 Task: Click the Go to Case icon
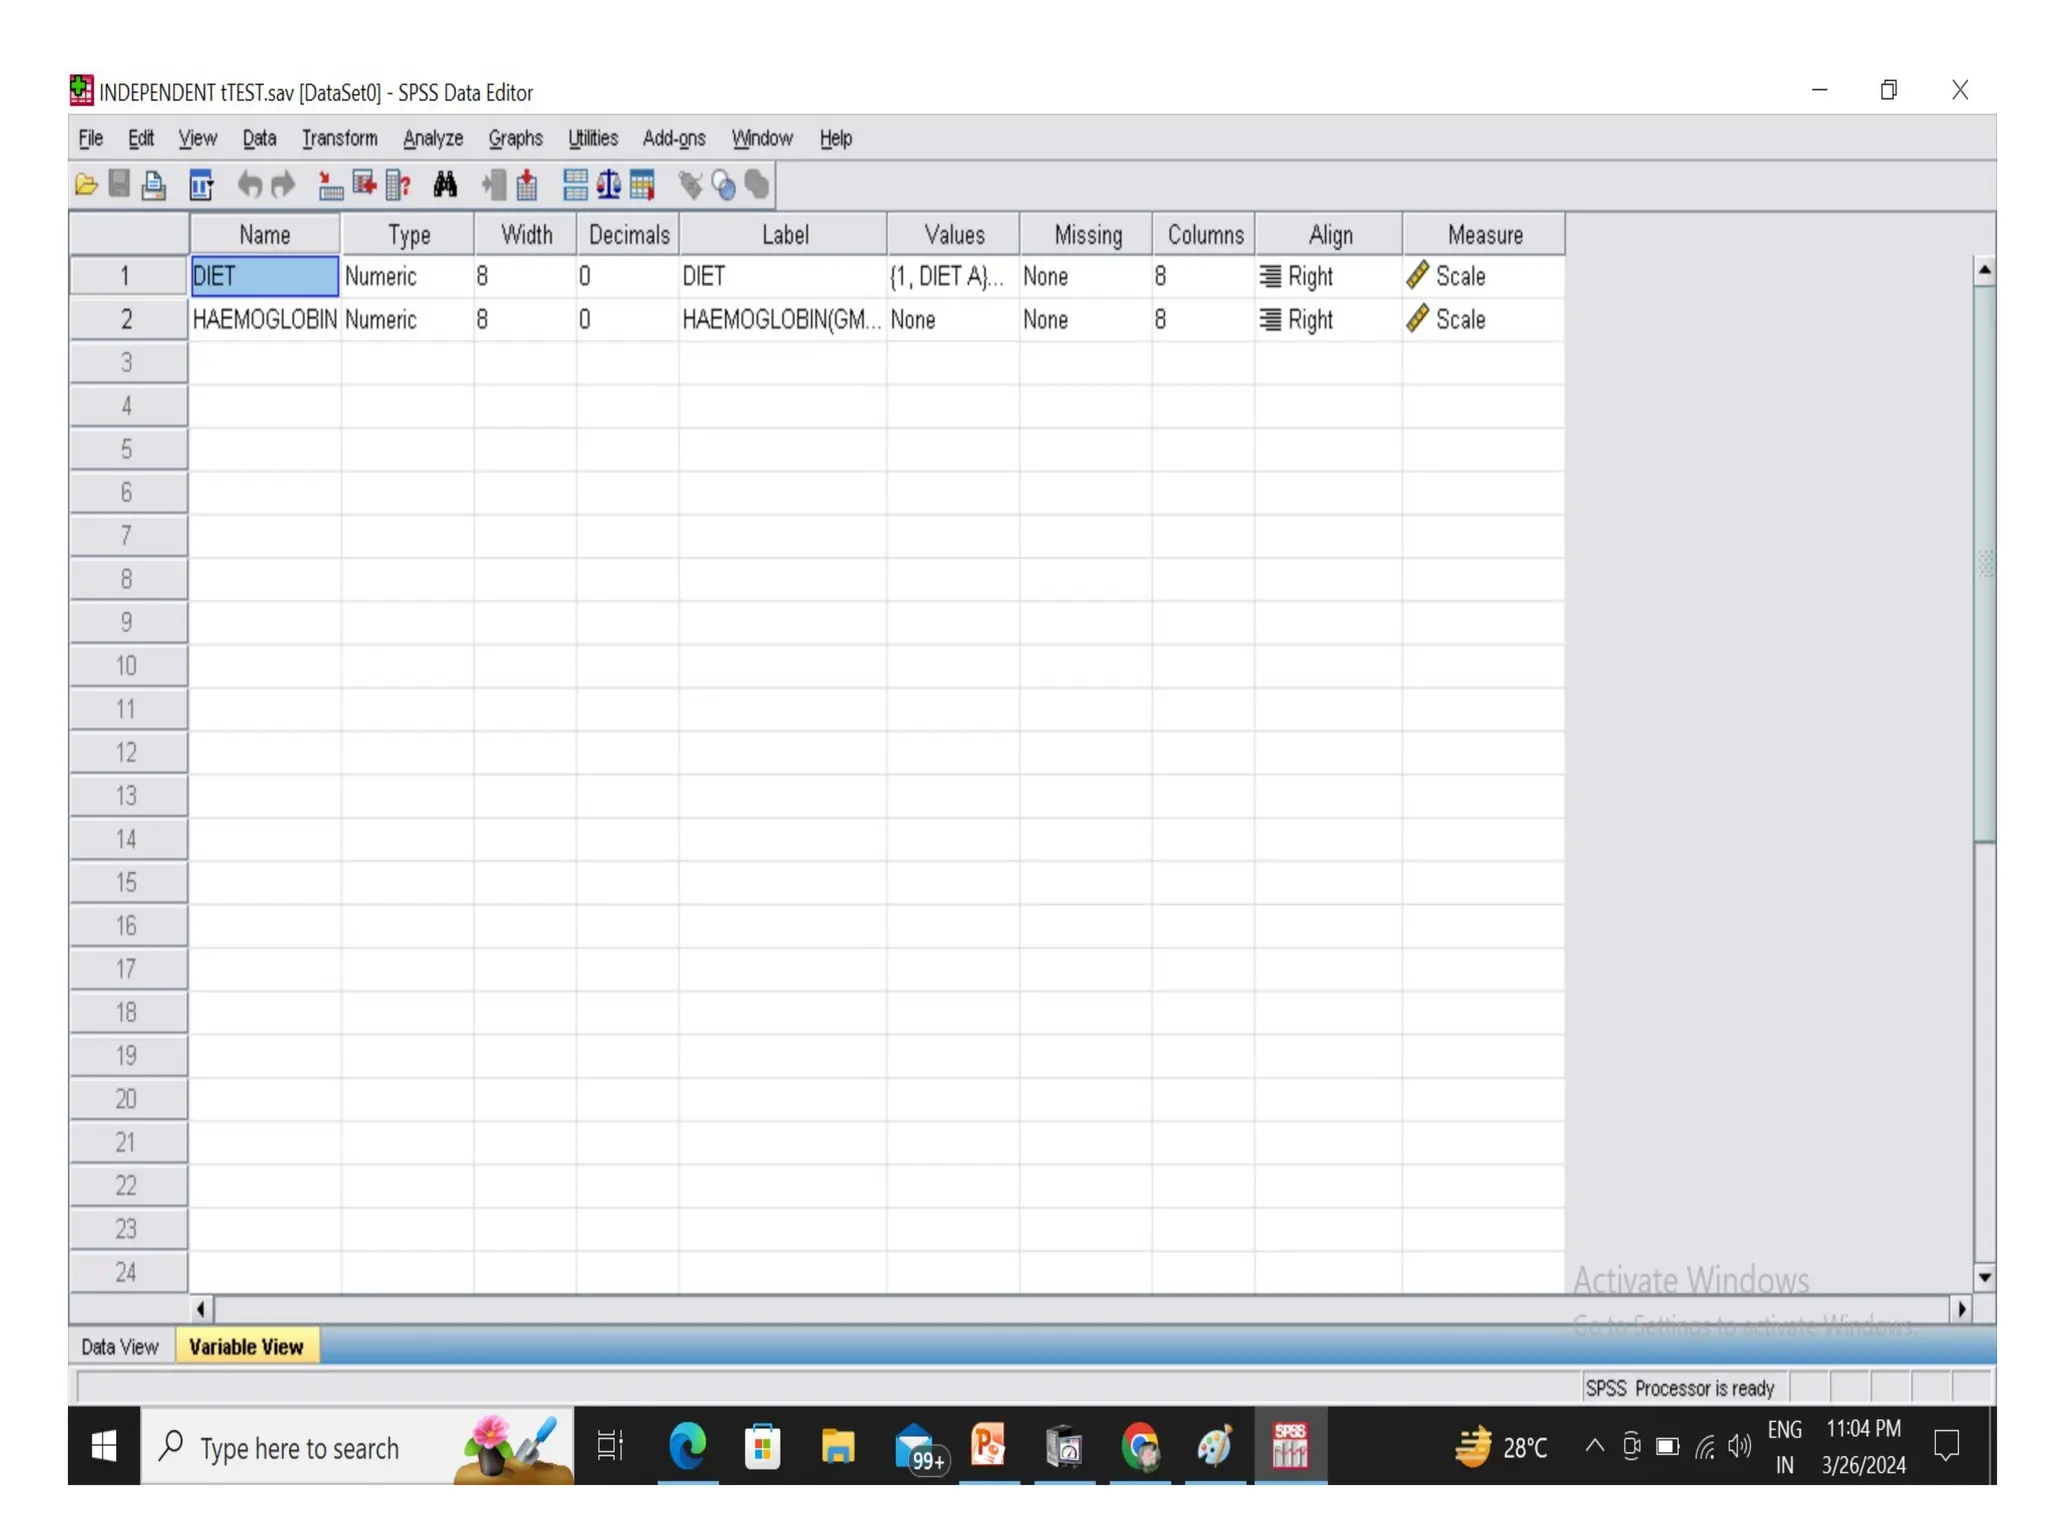(329, 185)
